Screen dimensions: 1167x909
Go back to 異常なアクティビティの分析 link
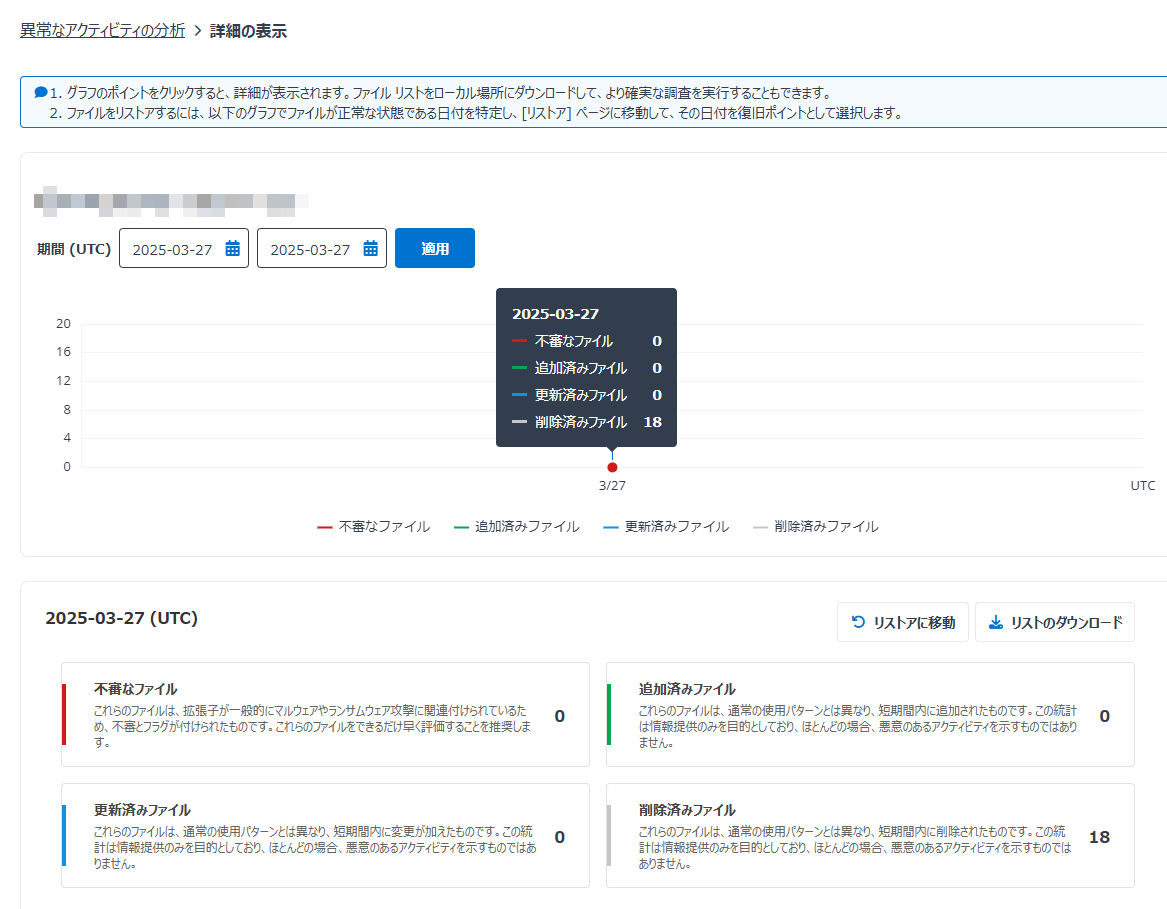(102, 31)
